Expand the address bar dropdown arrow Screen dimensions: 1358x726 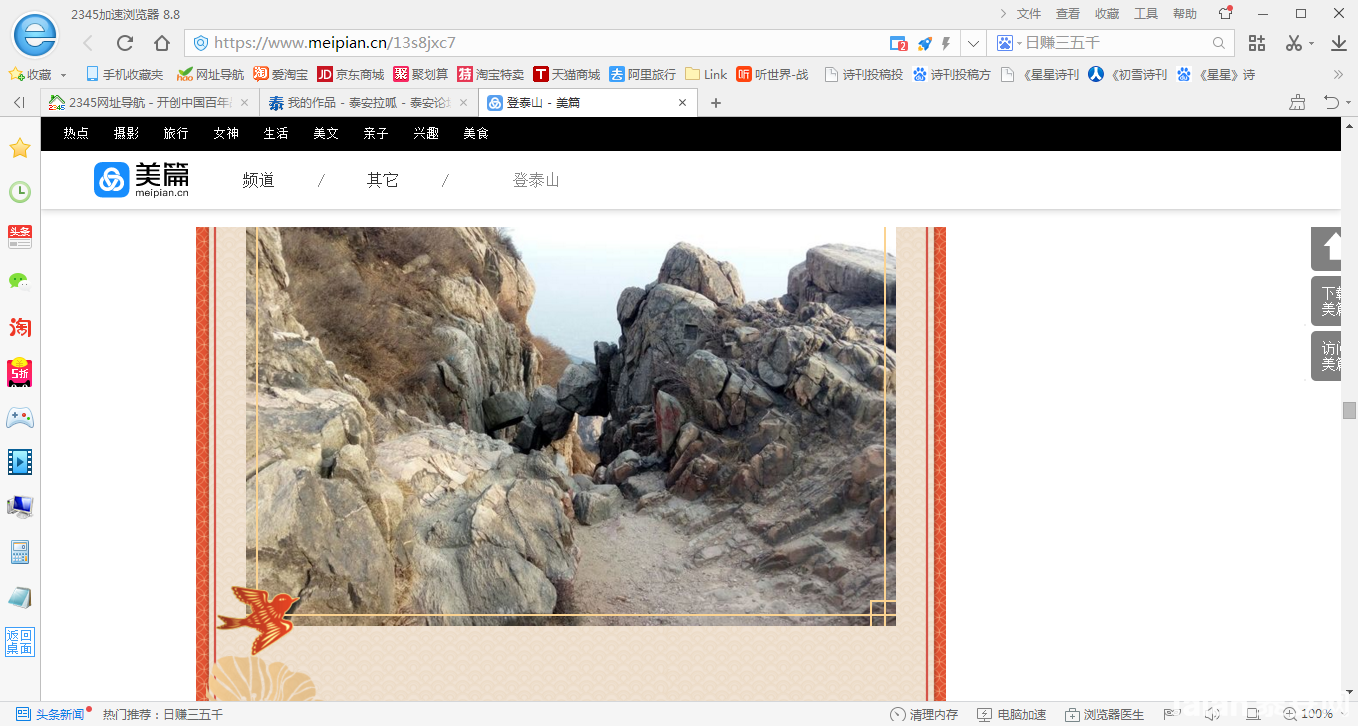coord(973,43)
